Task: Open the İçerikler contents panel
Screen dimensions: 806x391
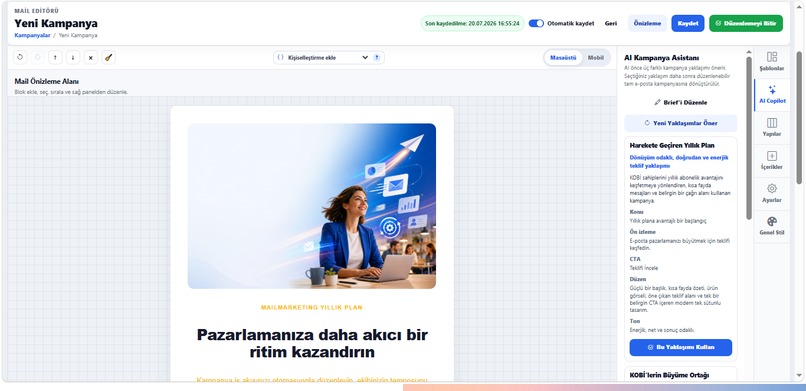Action: click(772, 160)
